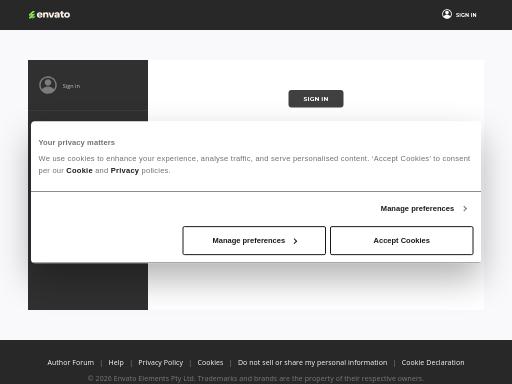Viewport: 512px width, 384px height.
Task: Click the outlined Manage preferences button
Action: pyautogui.click(x=254, y=241)
